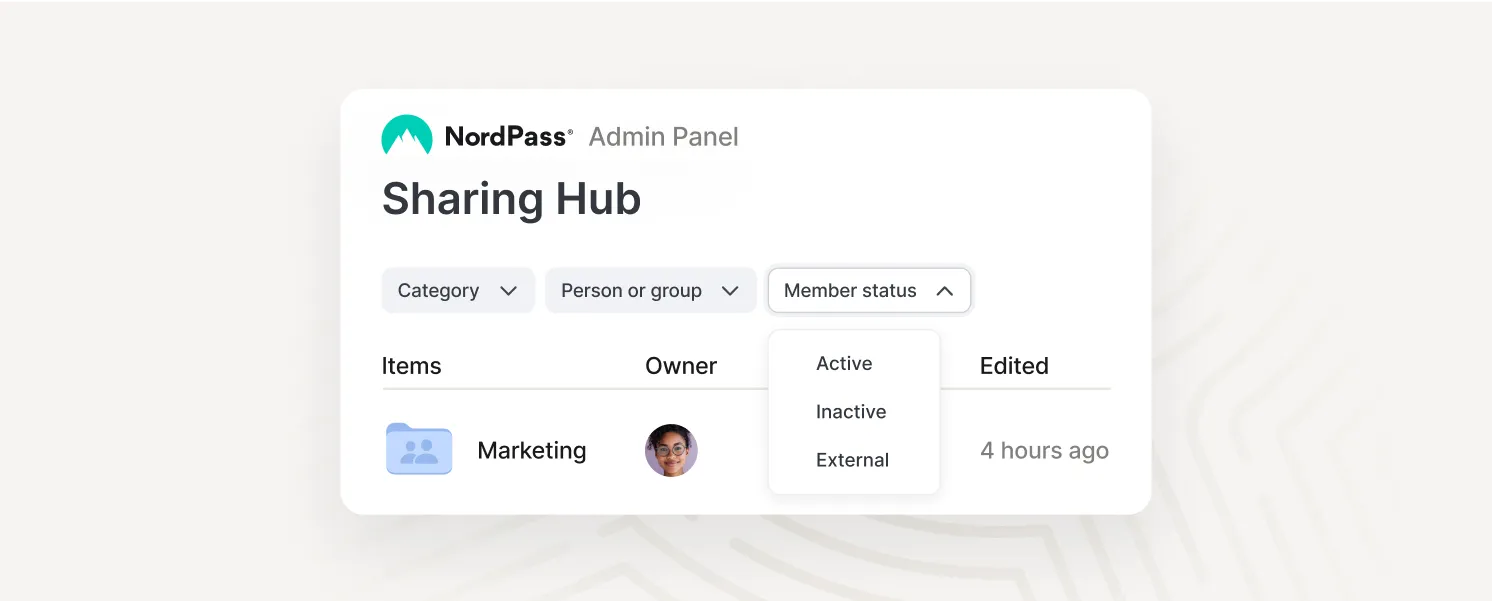Click the chevron arrow inside Category filter
The height and width of the screenshot is (601, 1492).
508,291
